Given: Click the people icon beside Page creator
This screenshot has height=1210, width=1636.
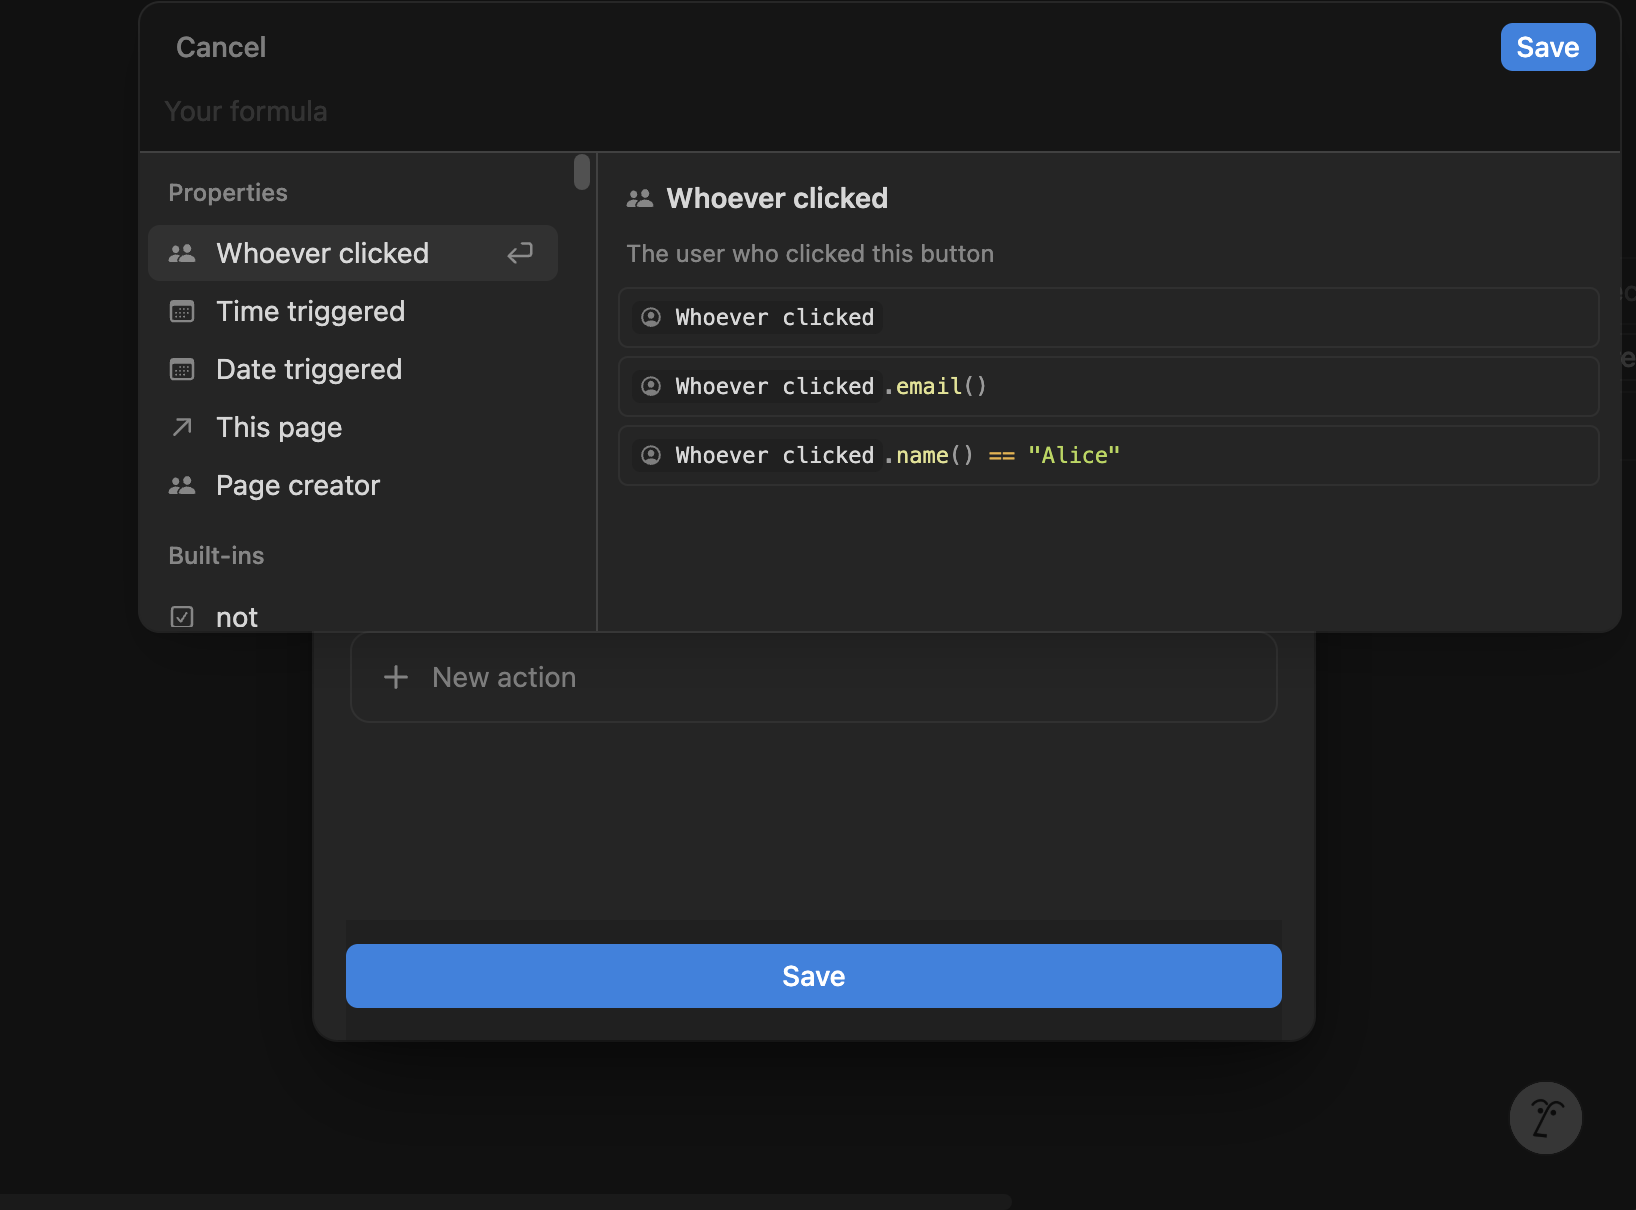Looking at the screenshot, I should [182, 485].
